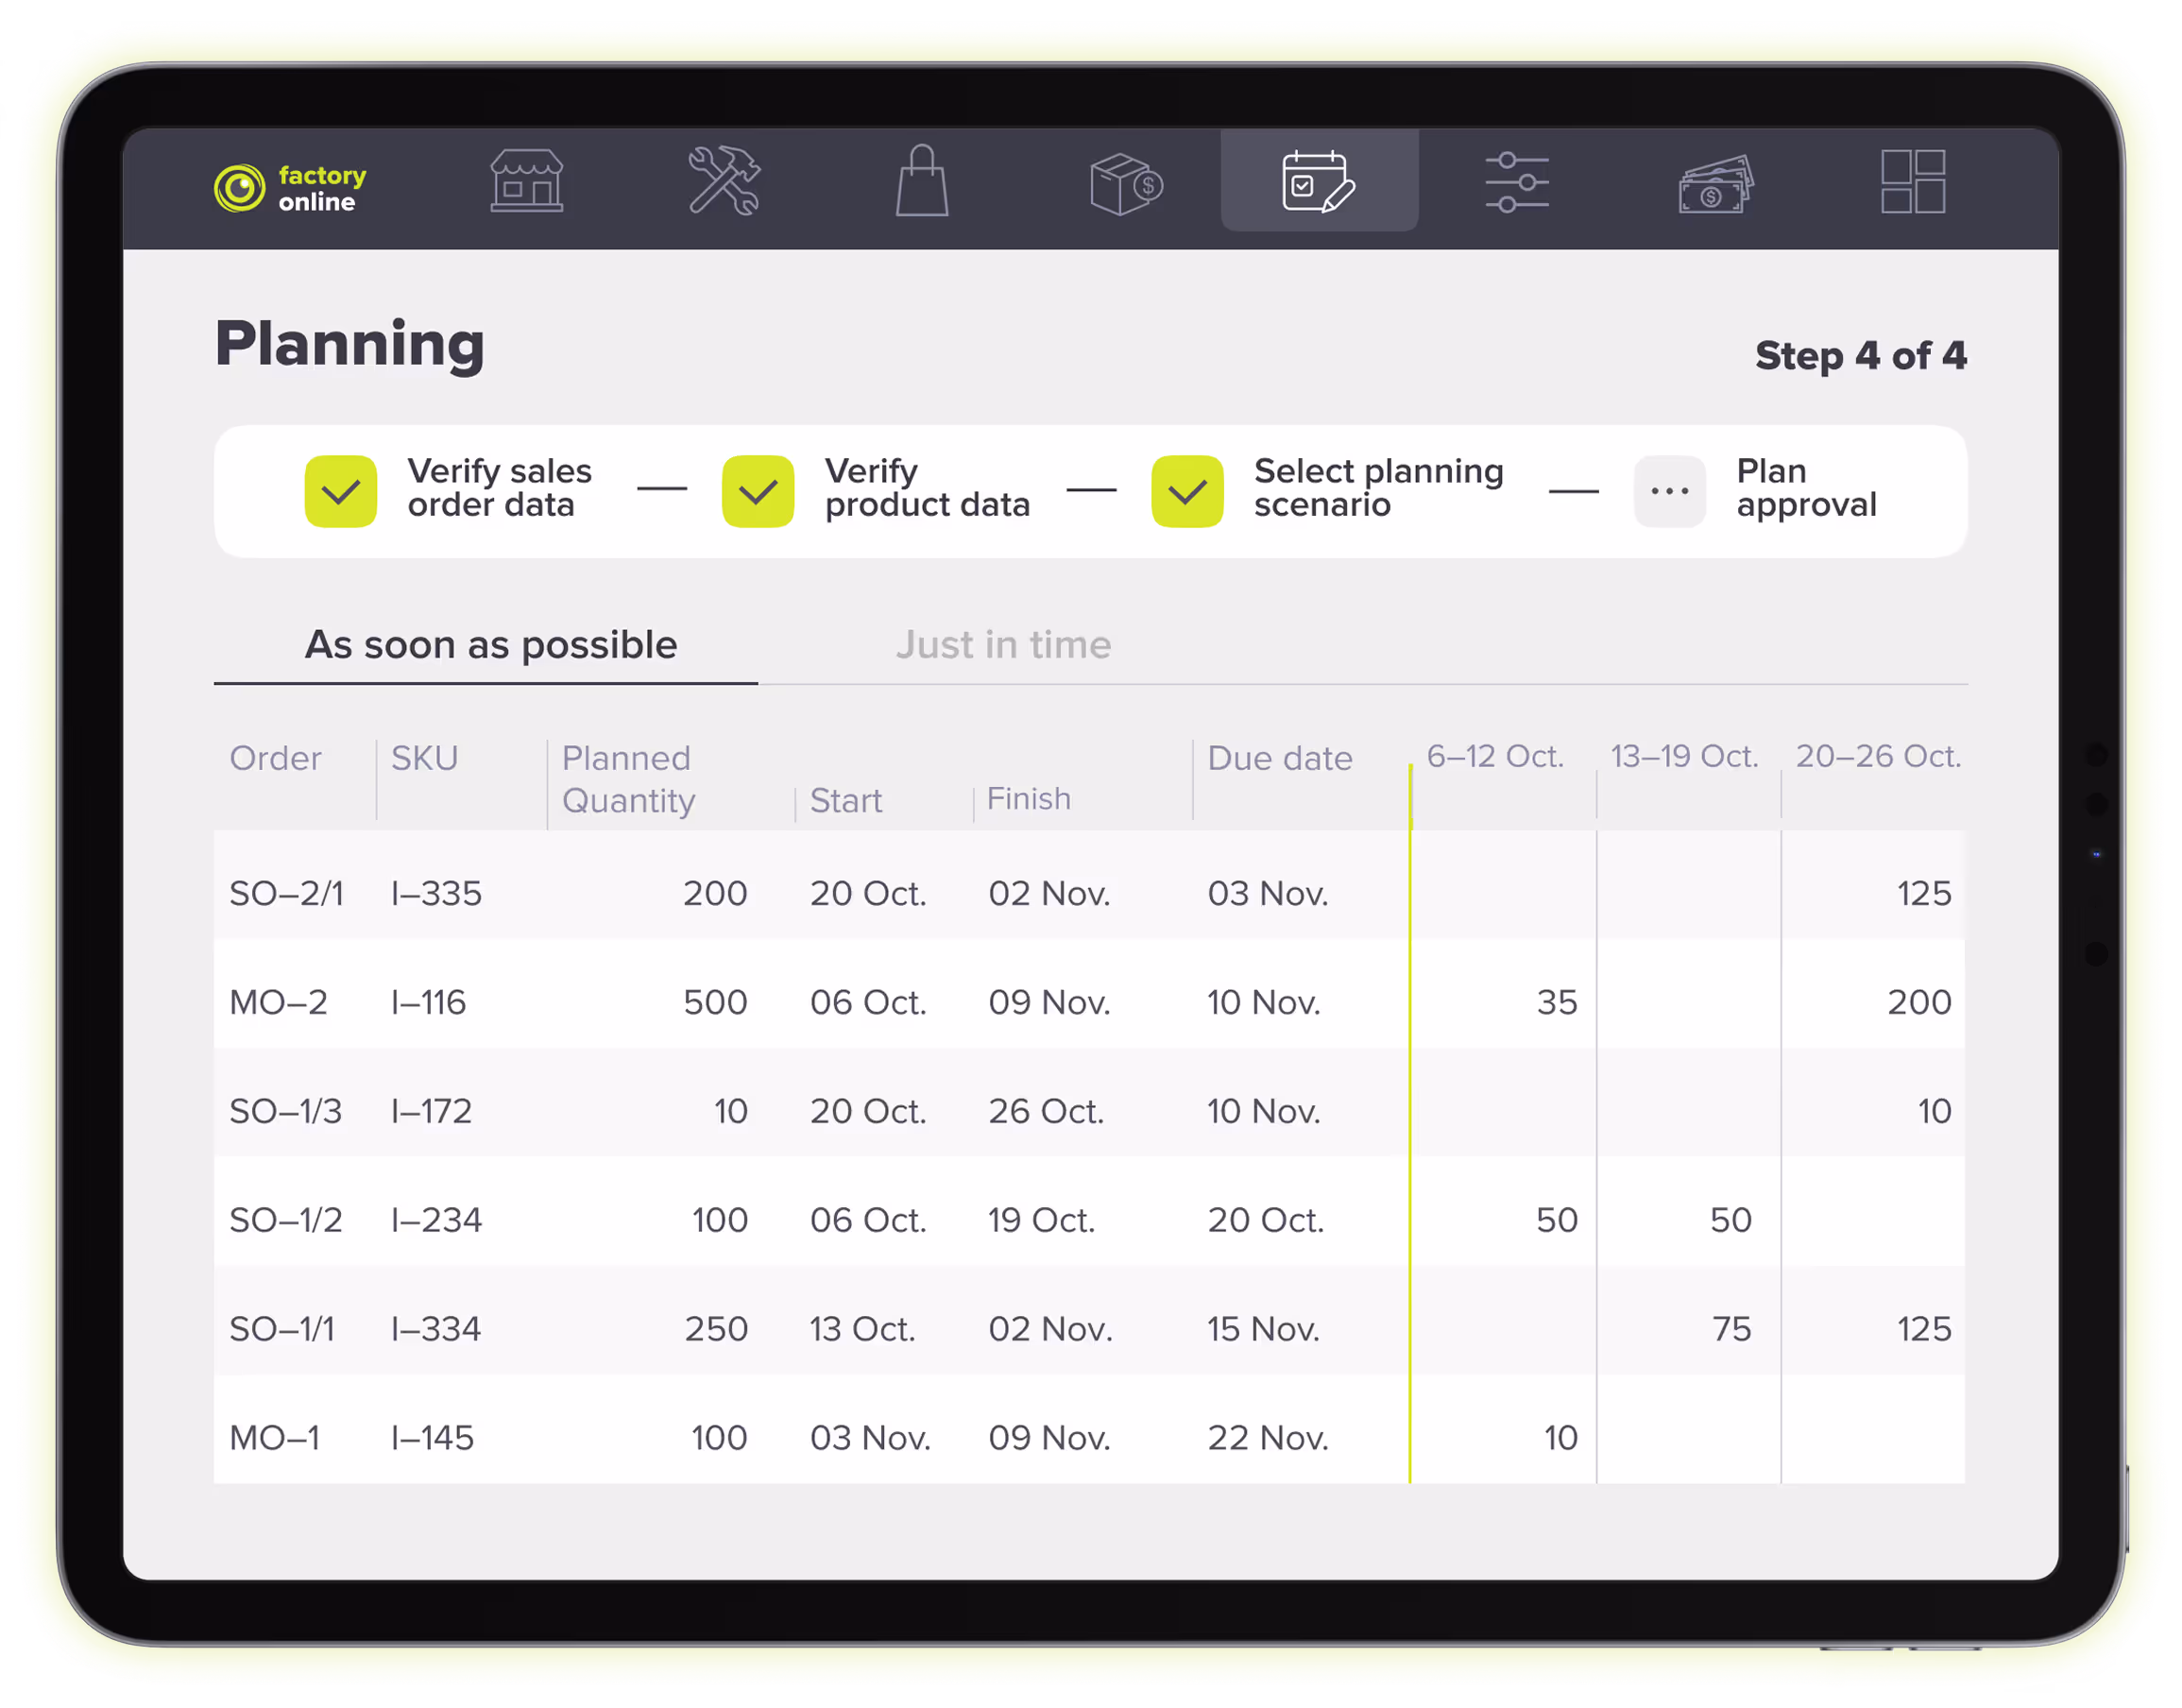Select the order row SO-2/1
The image size is (2182, 1708).
[x=285, y=893]
